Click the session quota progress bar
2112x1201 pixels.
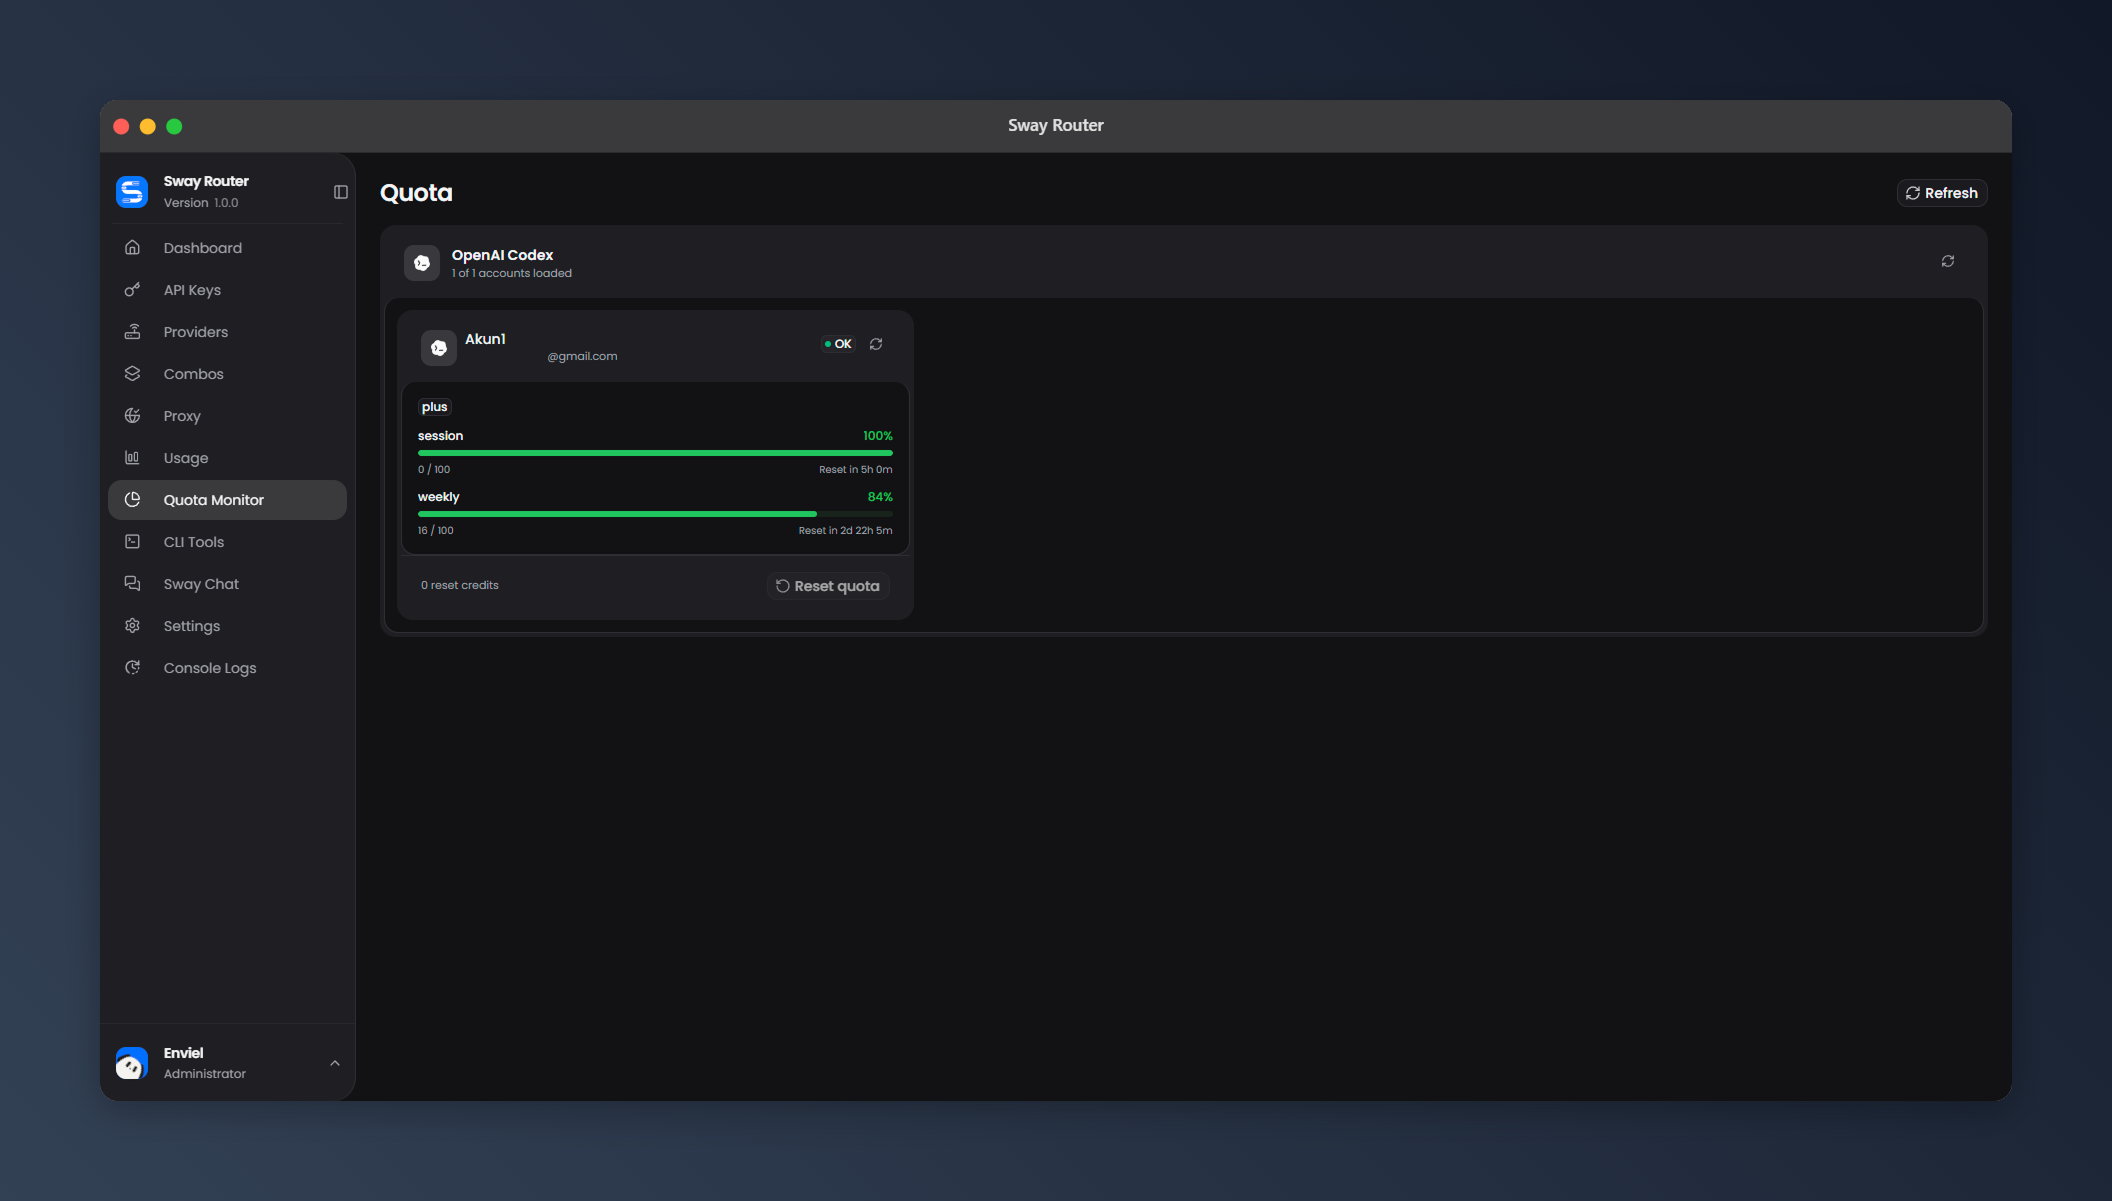(x=655, y=453)
